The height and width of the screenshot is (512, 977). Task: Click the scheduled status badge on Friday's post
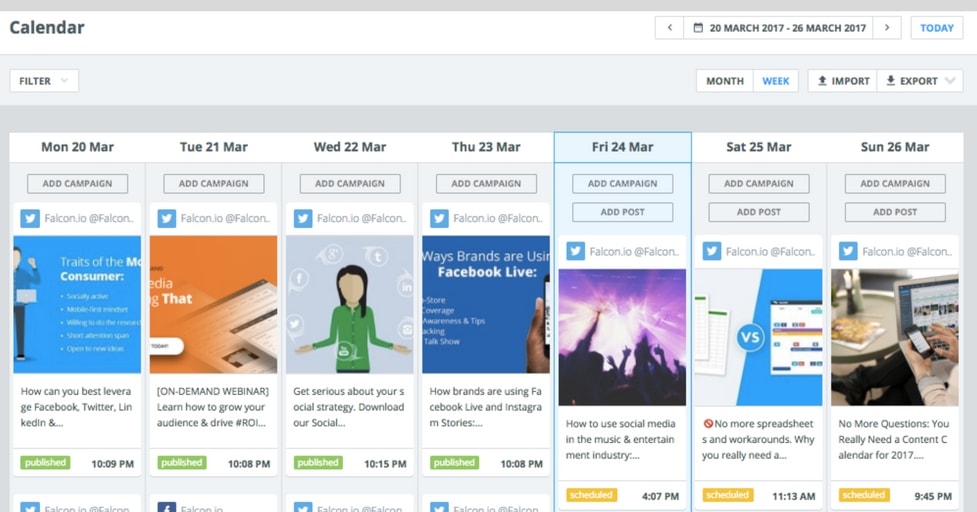click(x=591, y=495)
